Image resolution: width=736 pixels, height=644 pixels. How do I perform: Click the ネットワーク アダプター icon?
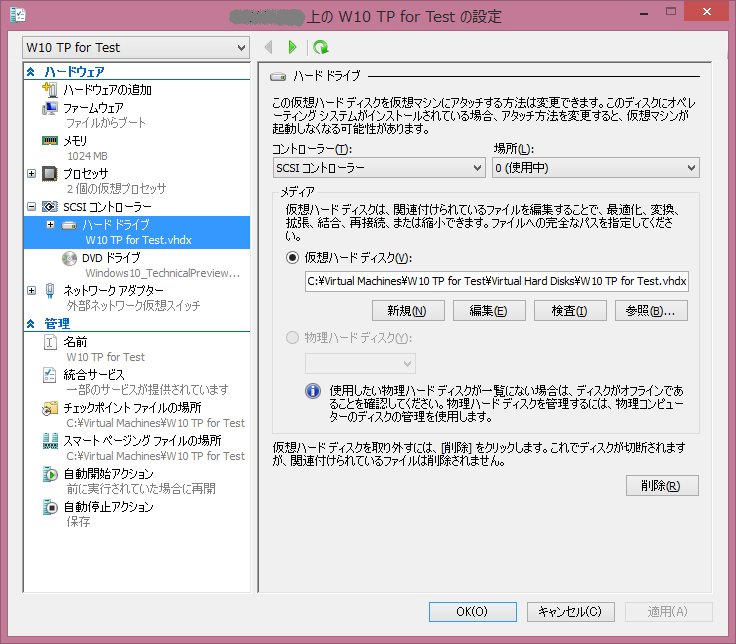[50, 291]
